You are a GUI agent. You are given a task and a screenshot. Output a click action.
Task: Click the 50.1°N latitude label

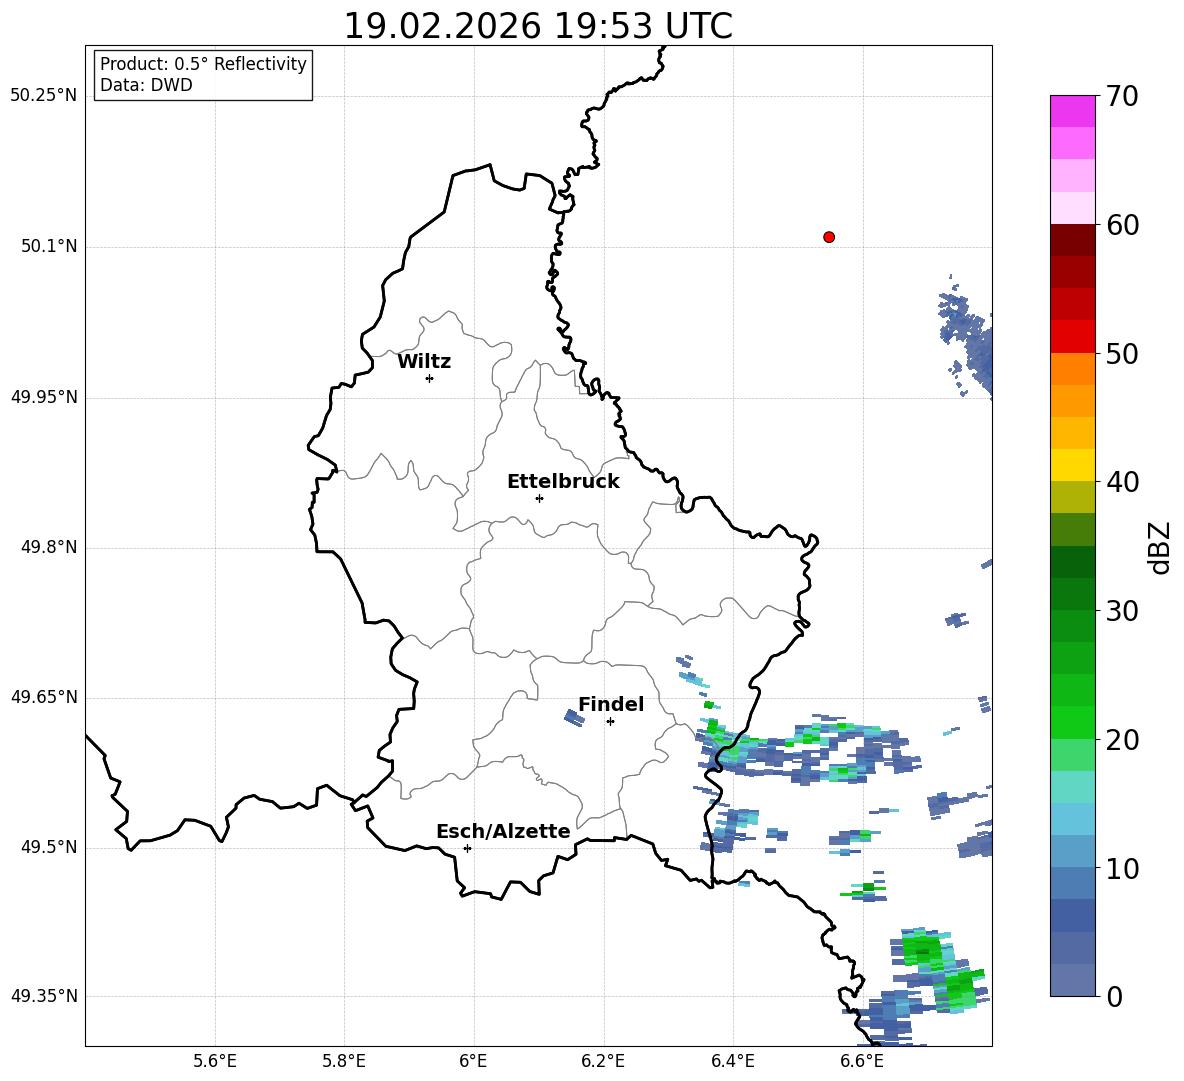pos(49,246)
